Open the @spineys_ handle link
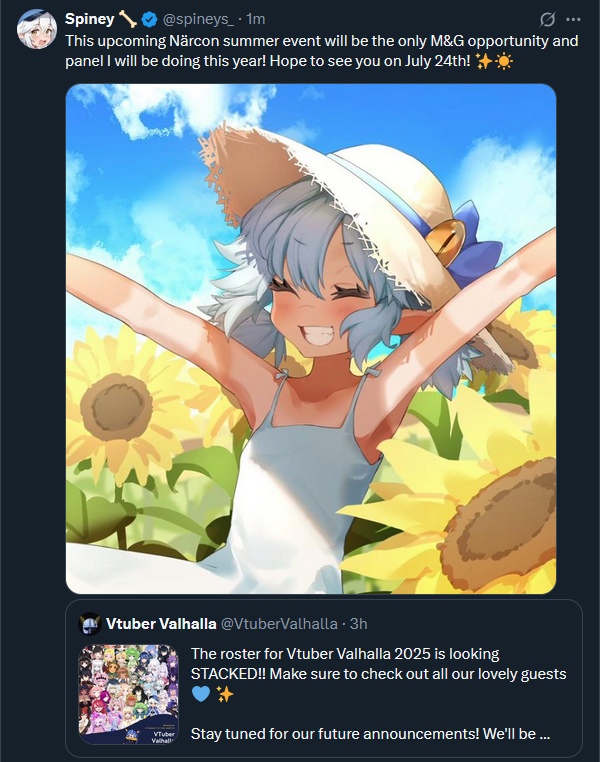The width and height of the screenshot is (600, 762). click(198, 19)
